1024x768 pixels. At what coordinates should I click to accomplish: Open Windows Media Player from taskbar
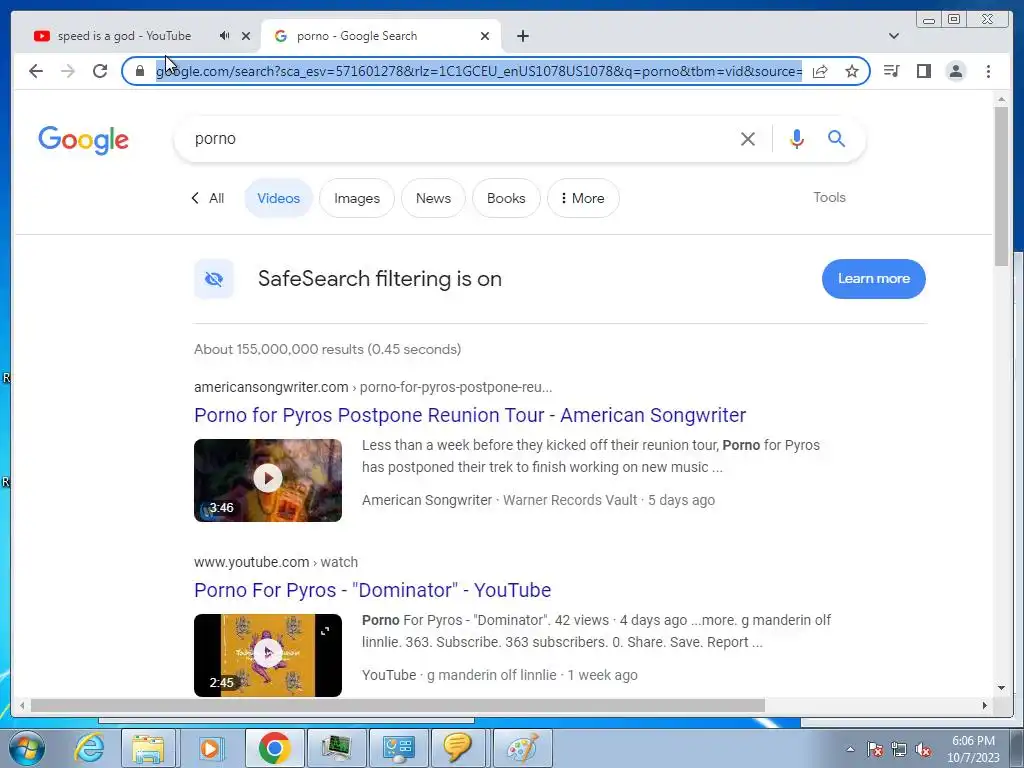click(210, 748)
